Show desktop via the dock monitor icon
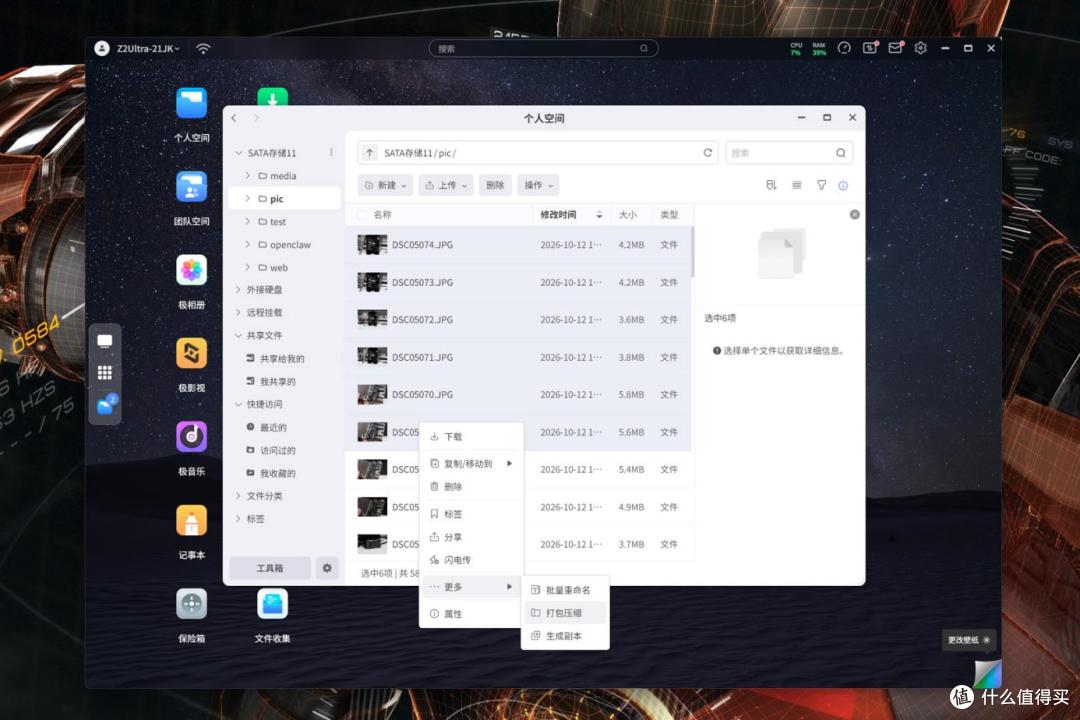Screen dimensions: 1080x720 pyautogui.click(x=105, y=341)
